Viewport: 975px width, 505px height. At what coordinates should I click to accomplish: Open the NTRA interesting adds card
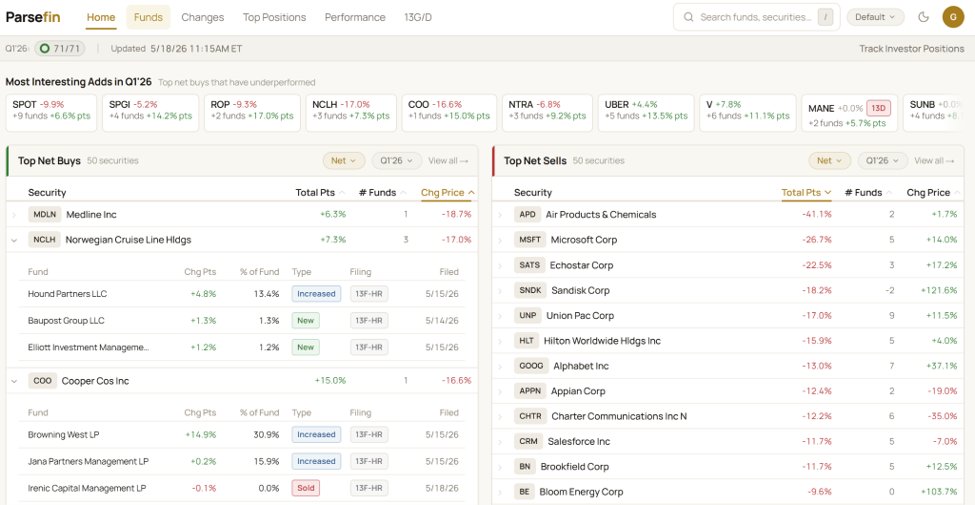click(x=547, y=113)
